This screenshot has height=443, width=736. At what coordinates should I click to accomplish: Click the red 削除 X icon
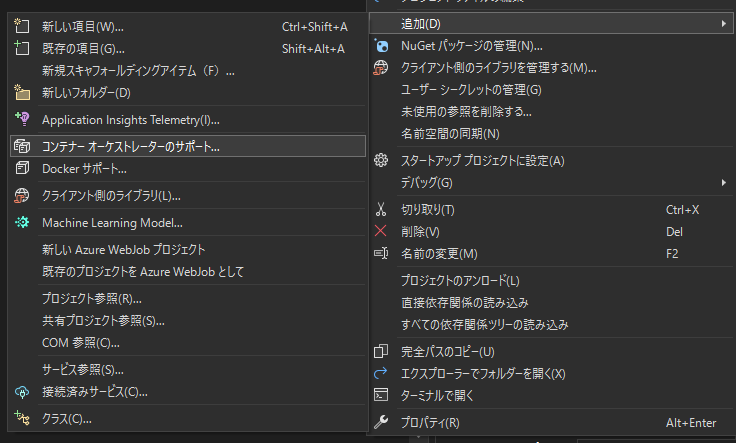click(x=381, y=231)
